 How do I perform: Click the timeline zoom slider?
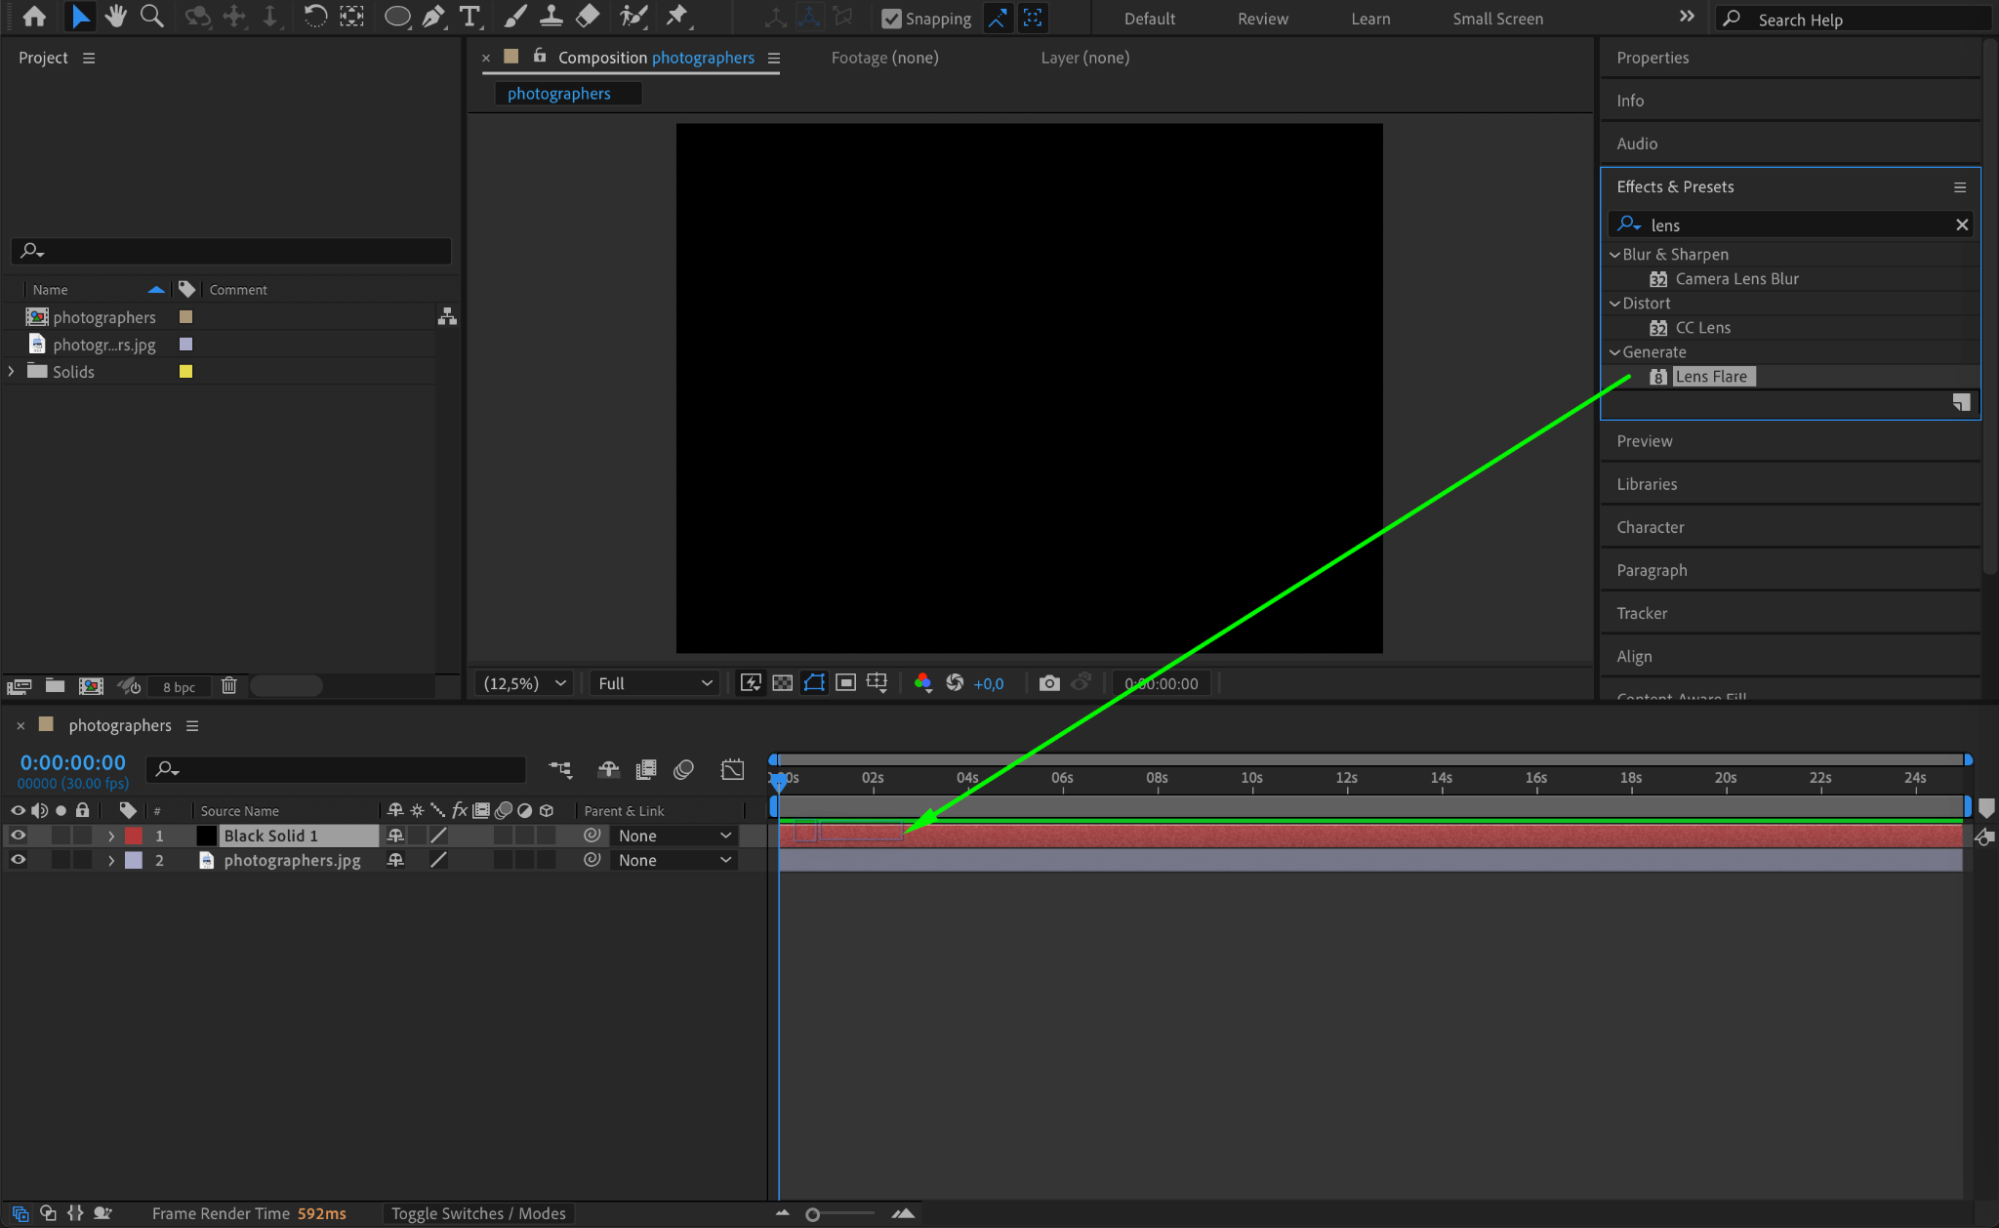click(x=813, y=1214)
